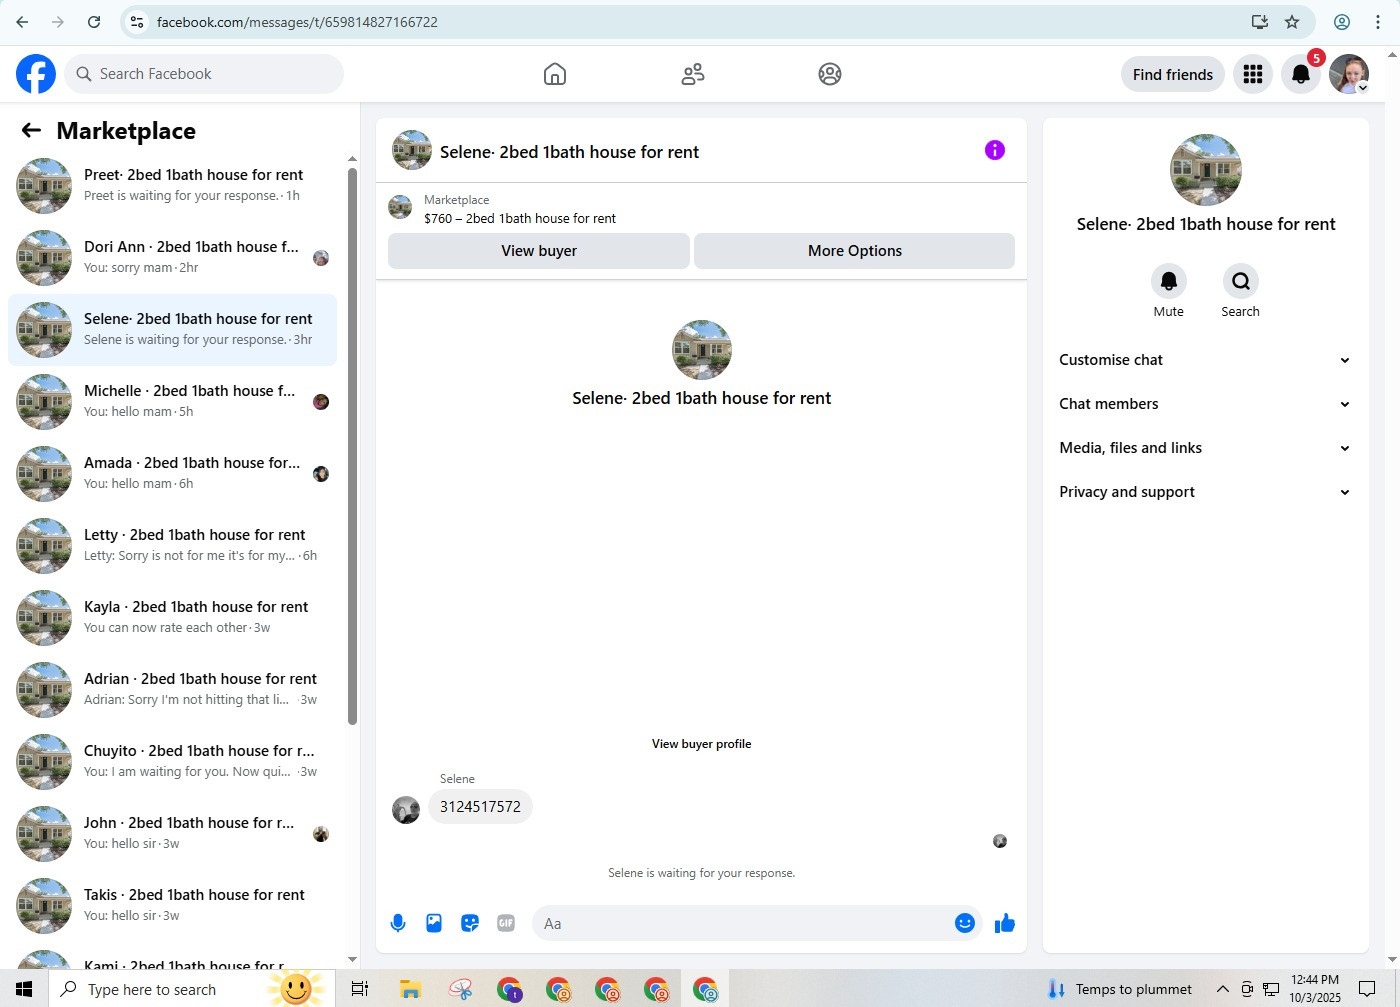Open John house for rent conversation
The image size is (1400, 1007).
[172, 834]
